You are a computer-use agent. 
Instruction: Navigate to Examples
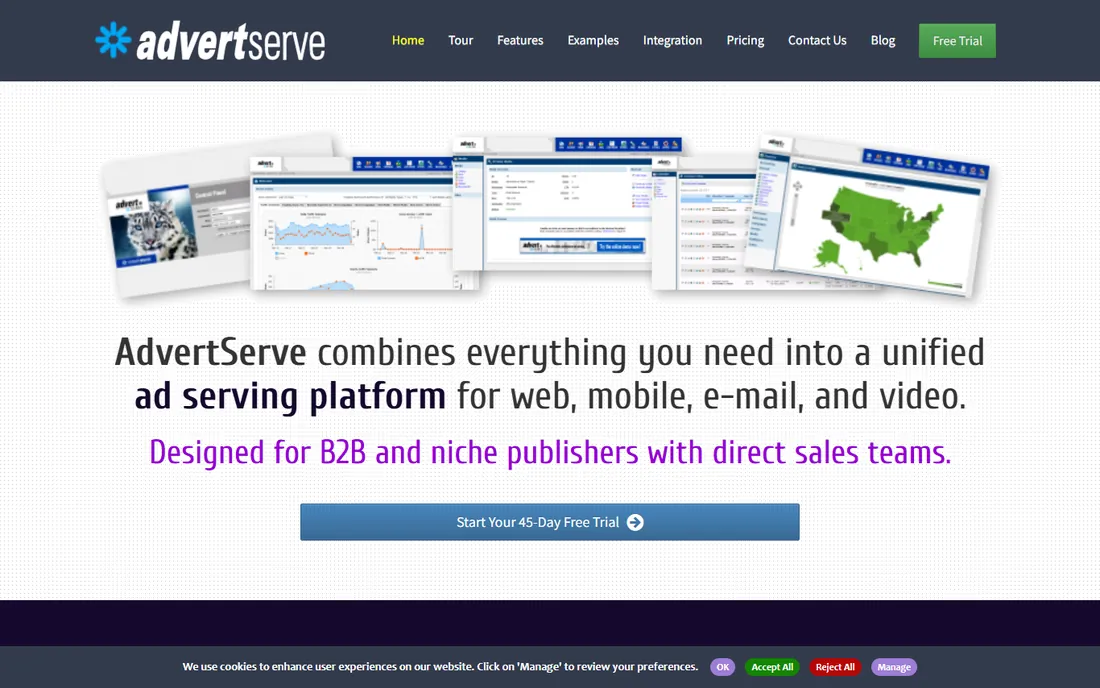tap(593, 41)
